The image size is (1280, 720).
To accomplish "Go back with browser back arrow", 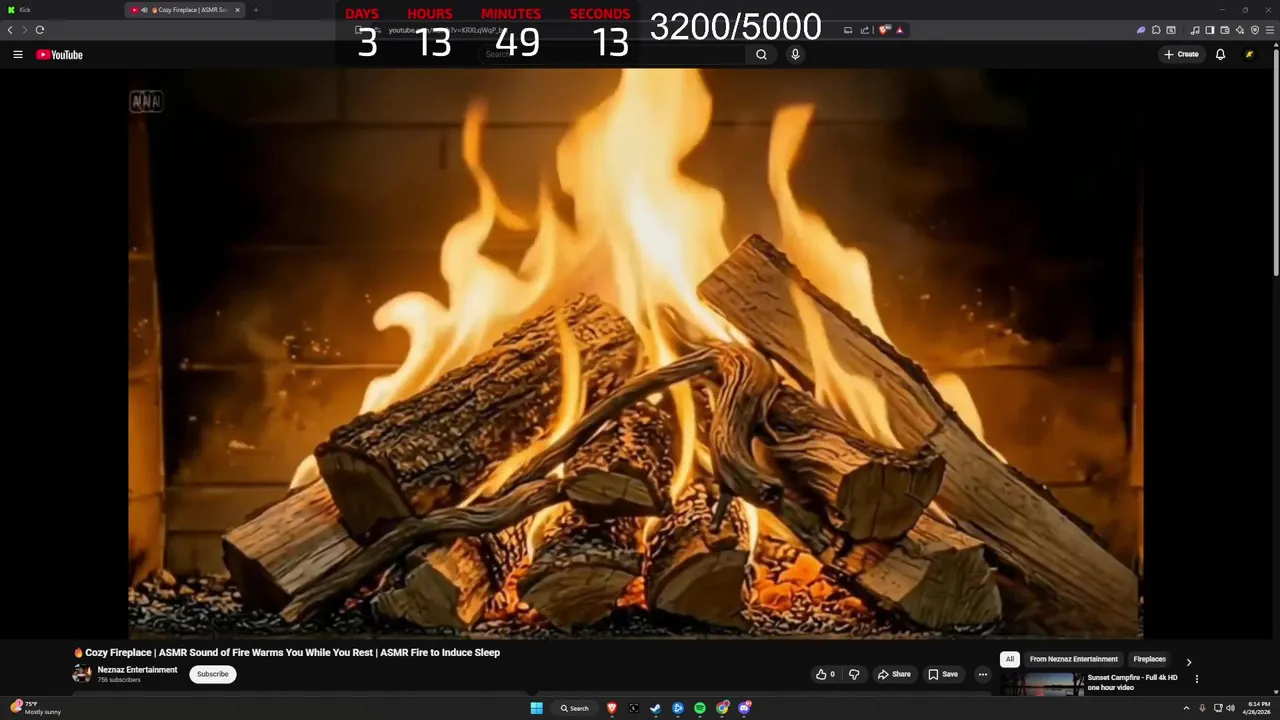I will 10,30.
